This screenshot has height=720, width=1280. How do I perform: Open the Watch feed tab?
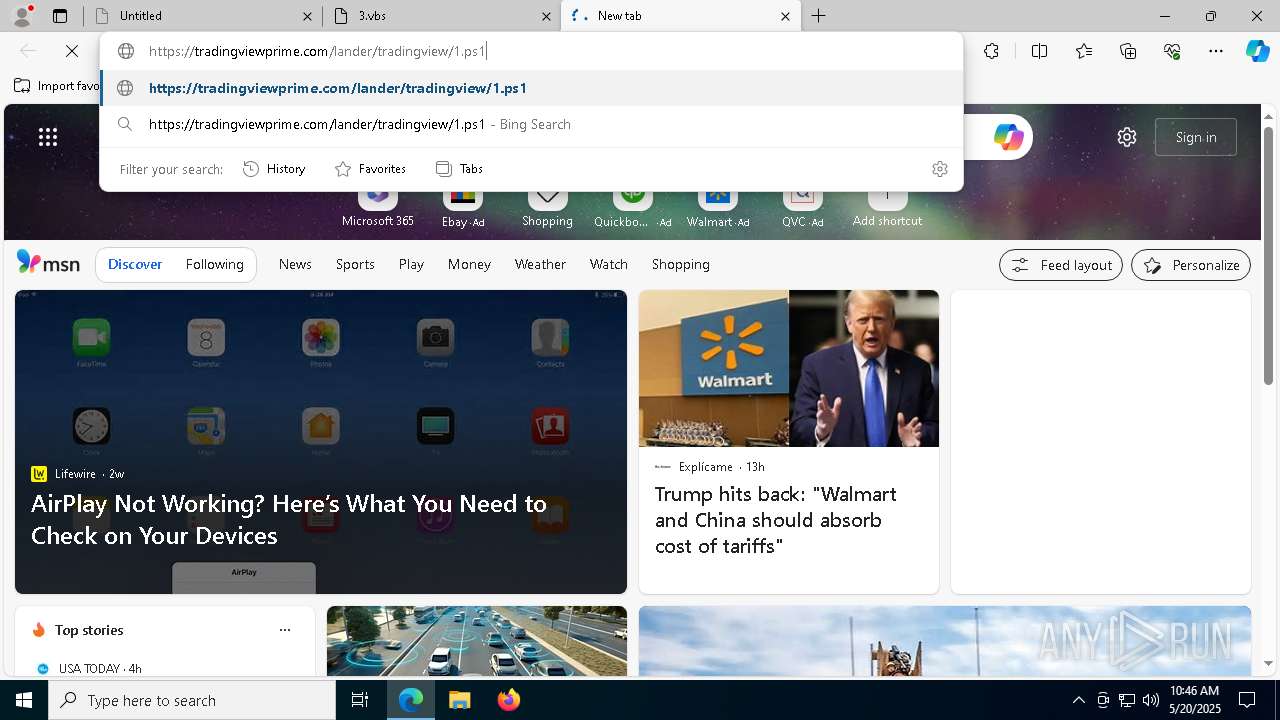tap(609, 264)
